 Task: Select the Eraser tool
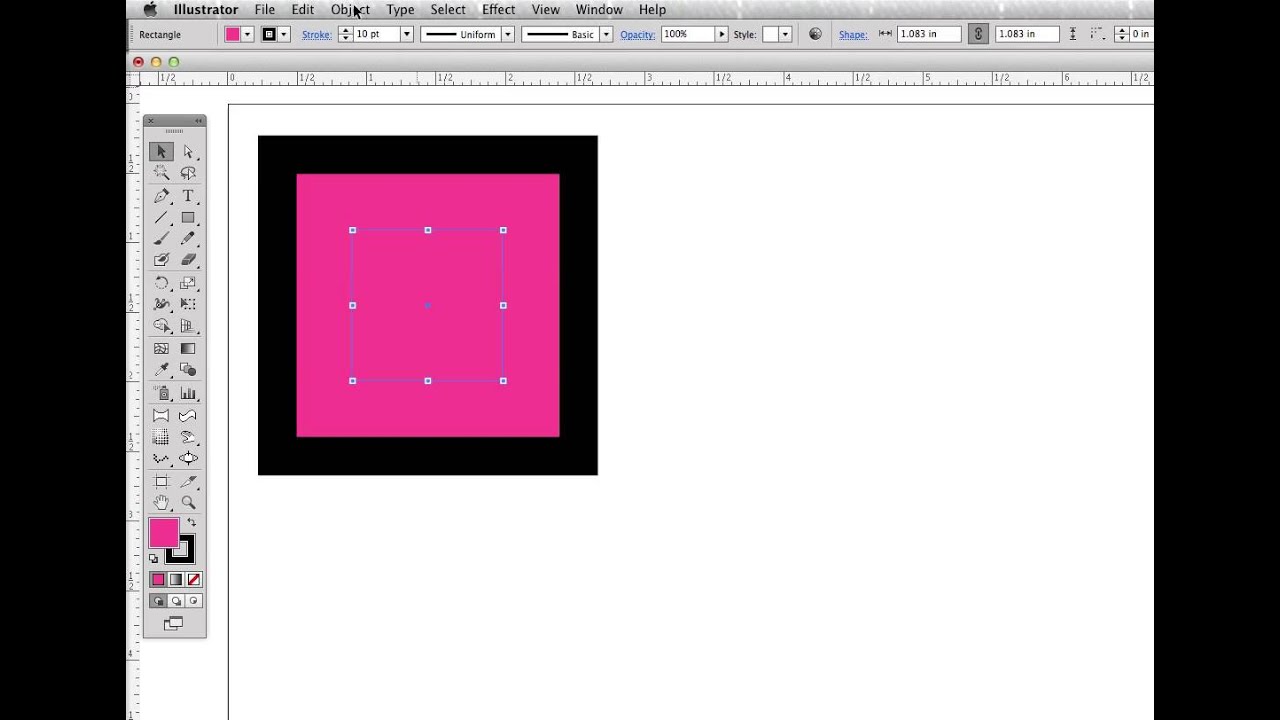pos(188,260)
